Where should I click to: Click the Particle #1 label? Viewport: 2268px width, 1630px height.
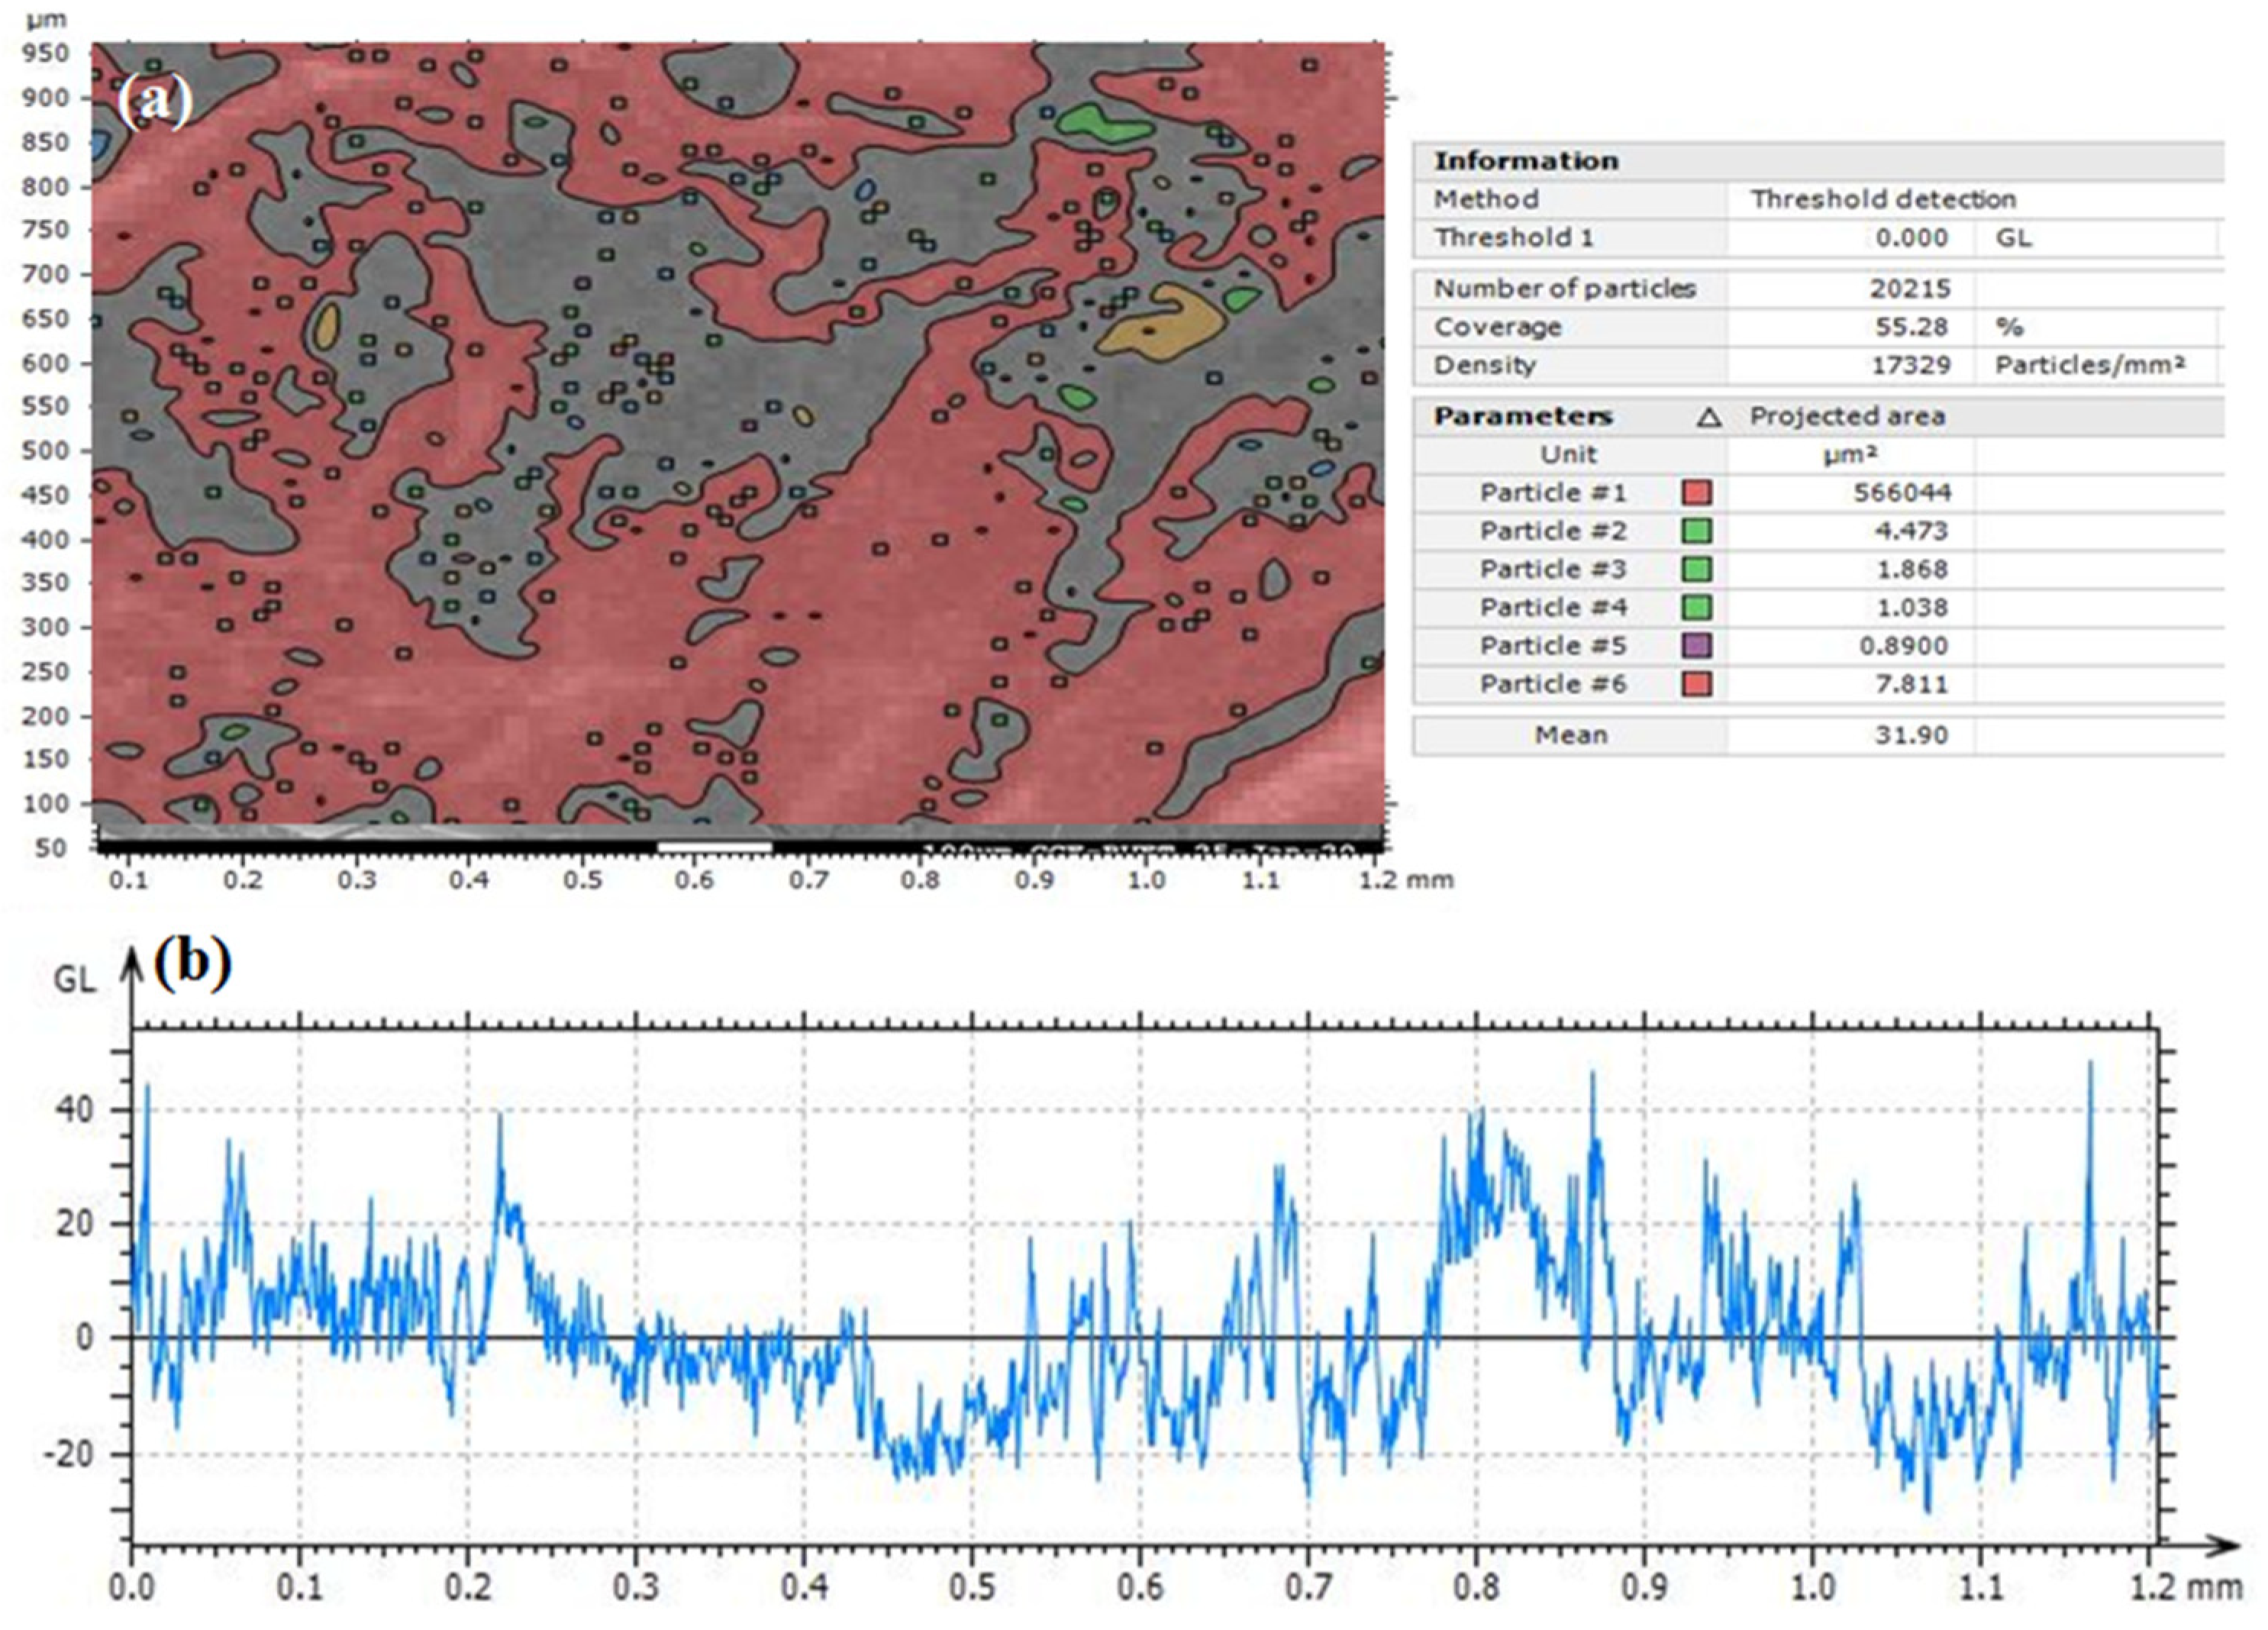pos(1553,492)
